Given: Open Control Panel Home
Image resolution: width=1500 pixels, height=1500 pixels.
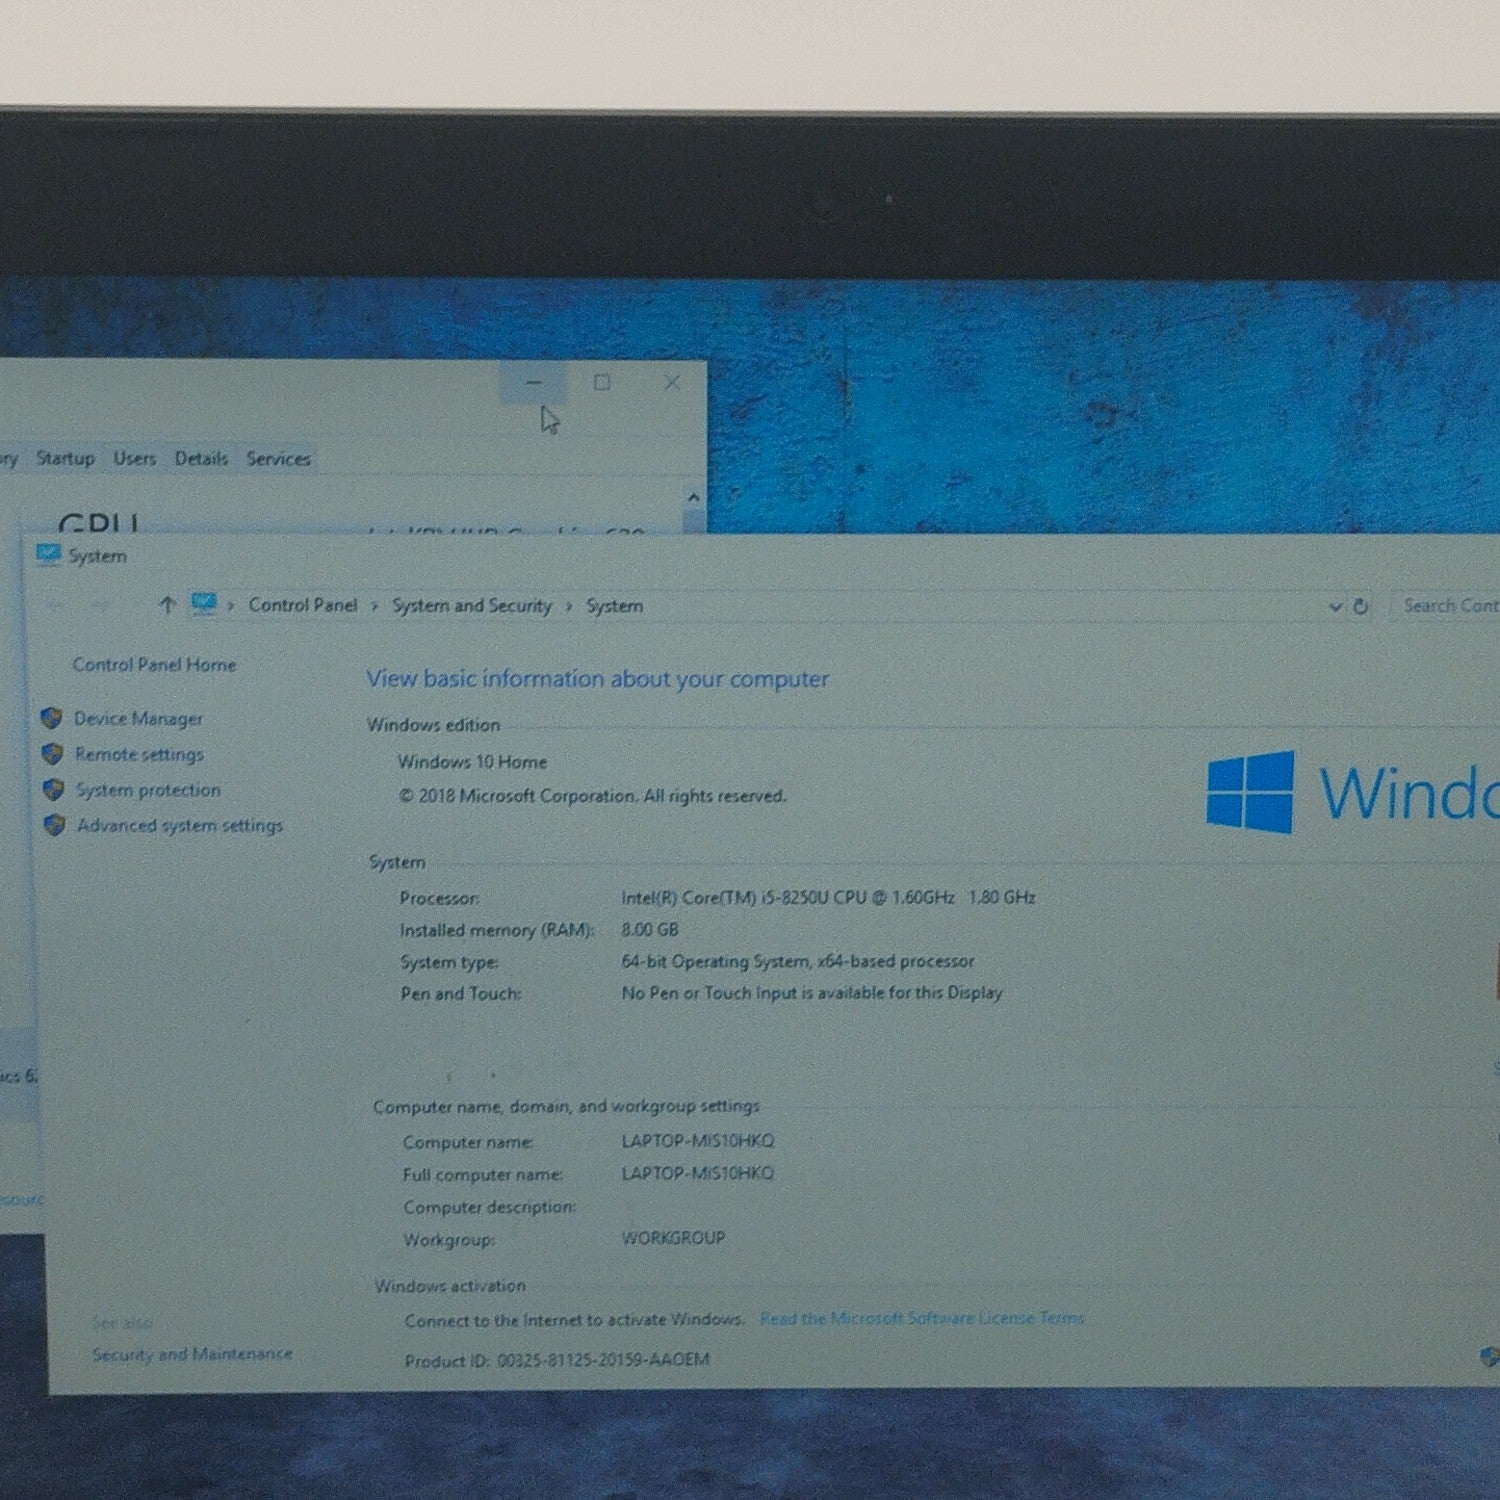Looking at the screenshot, I should (x=154, y=665).
